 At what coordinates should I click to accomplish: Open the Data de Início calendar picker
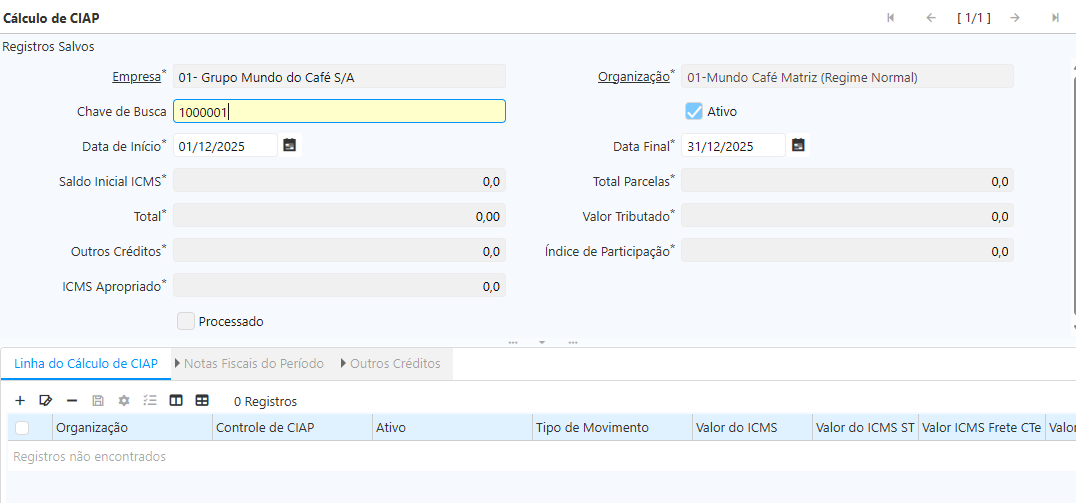(289, 145)
